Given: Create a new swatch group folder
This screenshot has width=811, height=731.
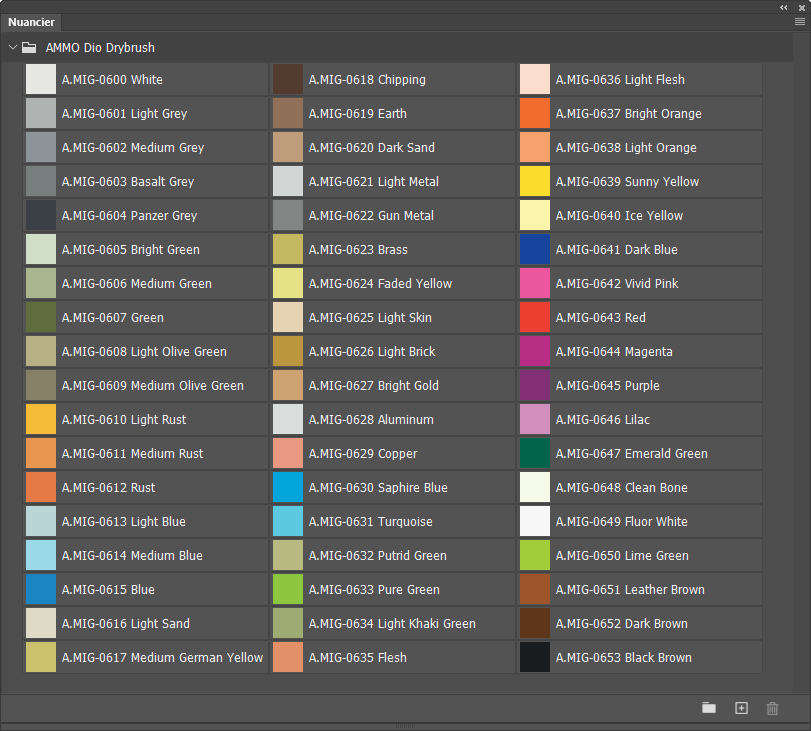Looking at the screenshot, I should pos(709,708).
